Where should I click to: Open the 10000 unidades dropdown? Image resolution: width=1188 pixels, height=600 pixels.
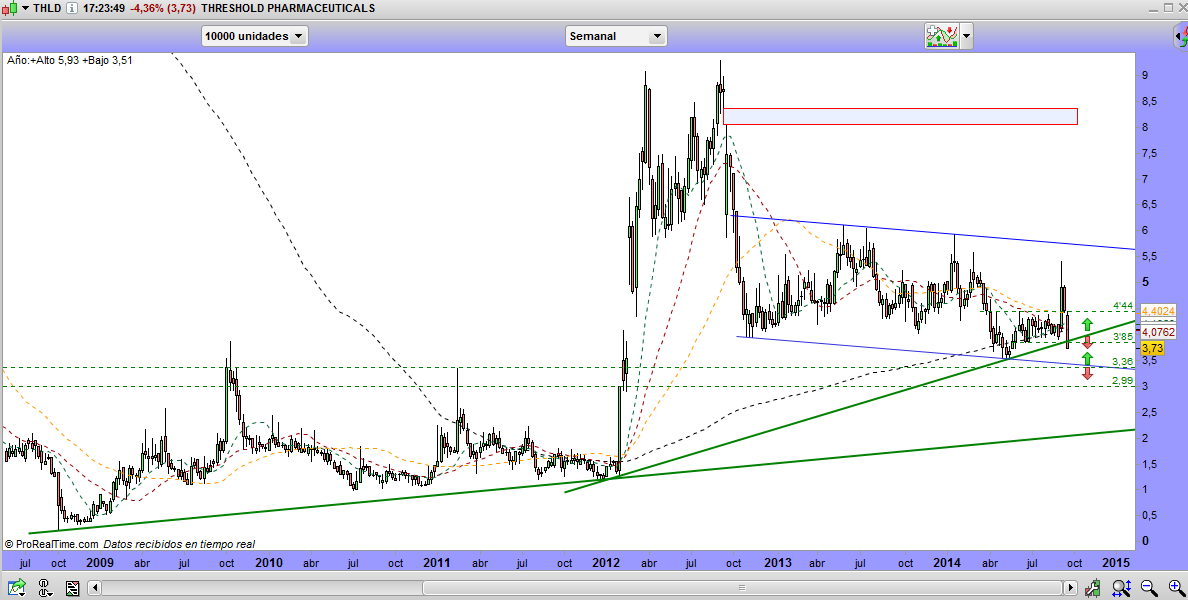click(255, 36)
